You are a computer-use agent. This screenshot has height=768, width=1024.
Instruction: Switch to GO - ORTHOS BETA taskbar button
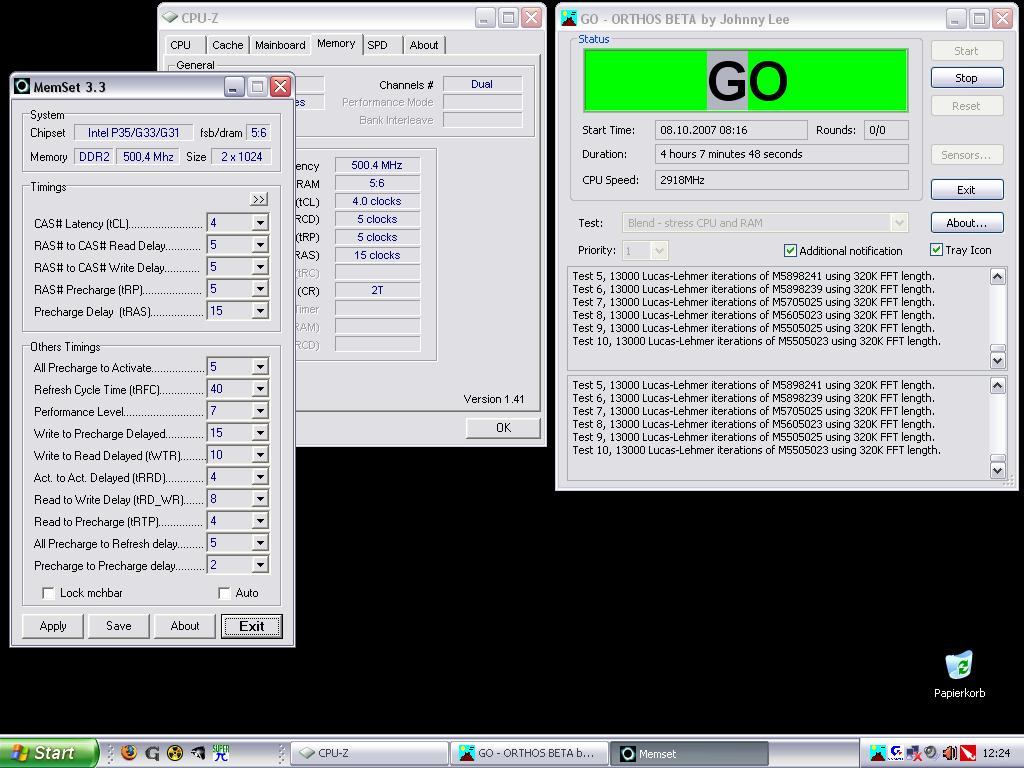pos(530,753)
